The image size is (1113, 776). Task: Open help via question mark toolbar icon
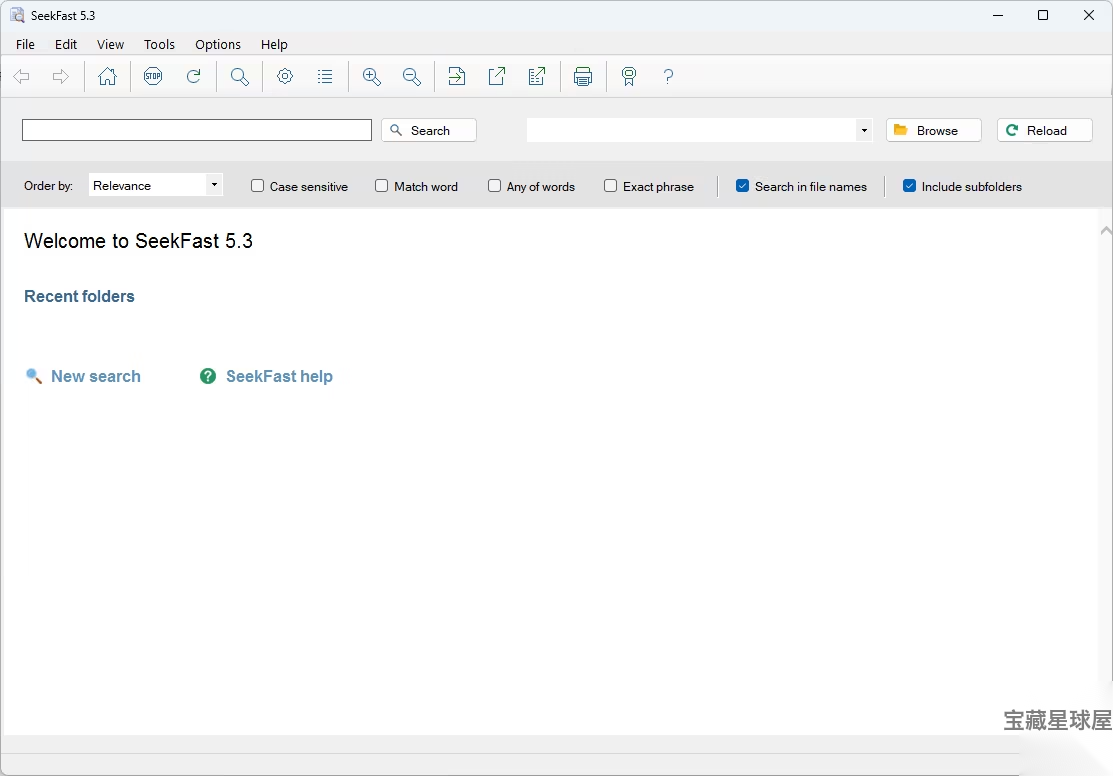pos(668,76)
